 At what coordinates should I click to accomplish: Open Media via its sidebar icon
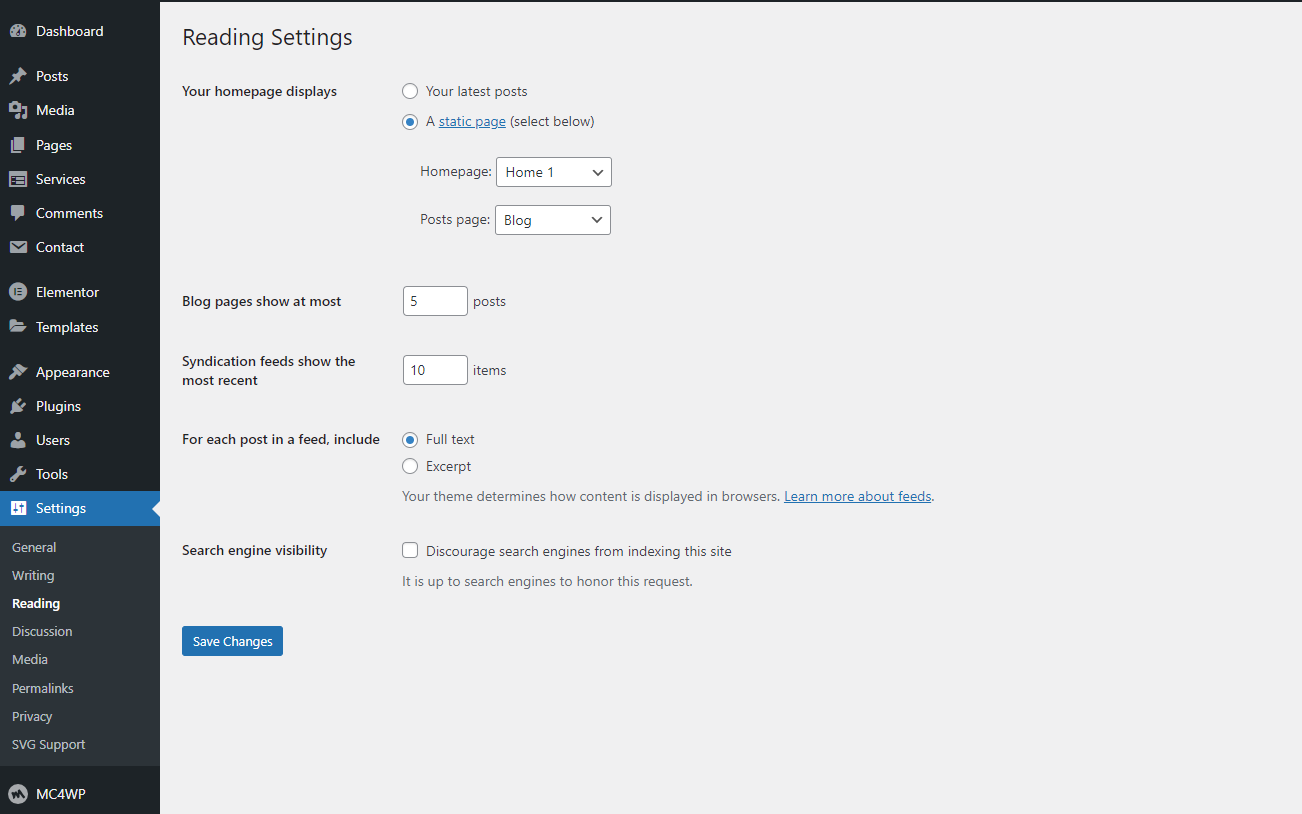(18, 110)
